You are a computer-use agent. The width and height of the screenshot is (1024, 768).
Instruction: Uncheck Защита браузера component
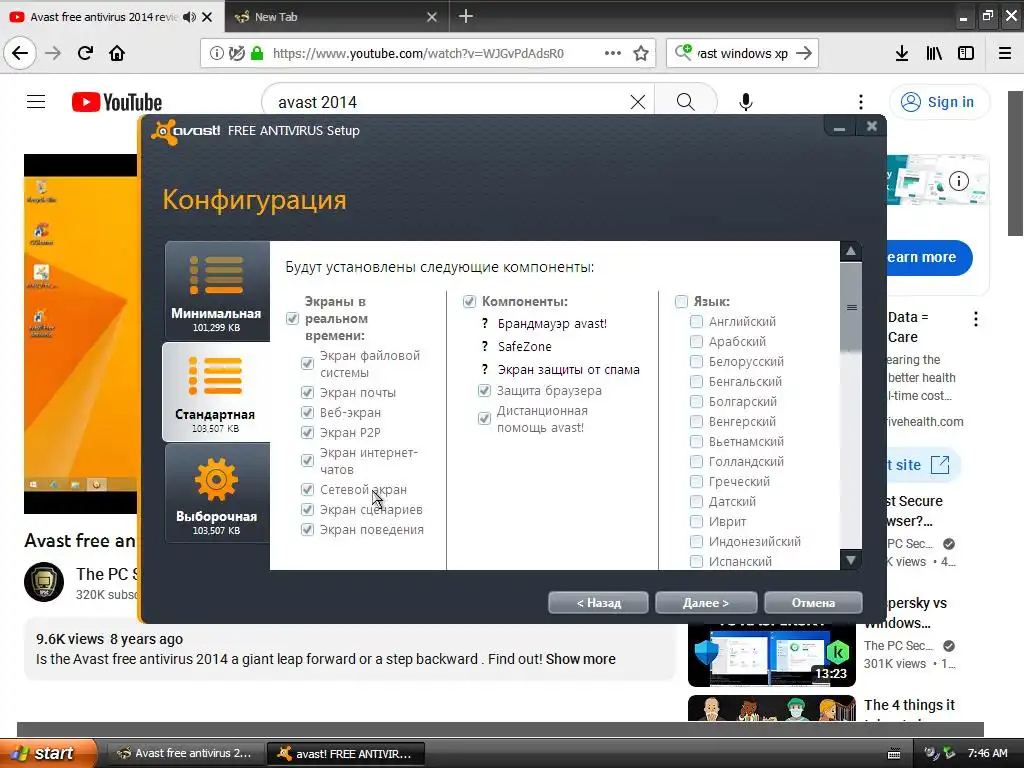(484, 391)
